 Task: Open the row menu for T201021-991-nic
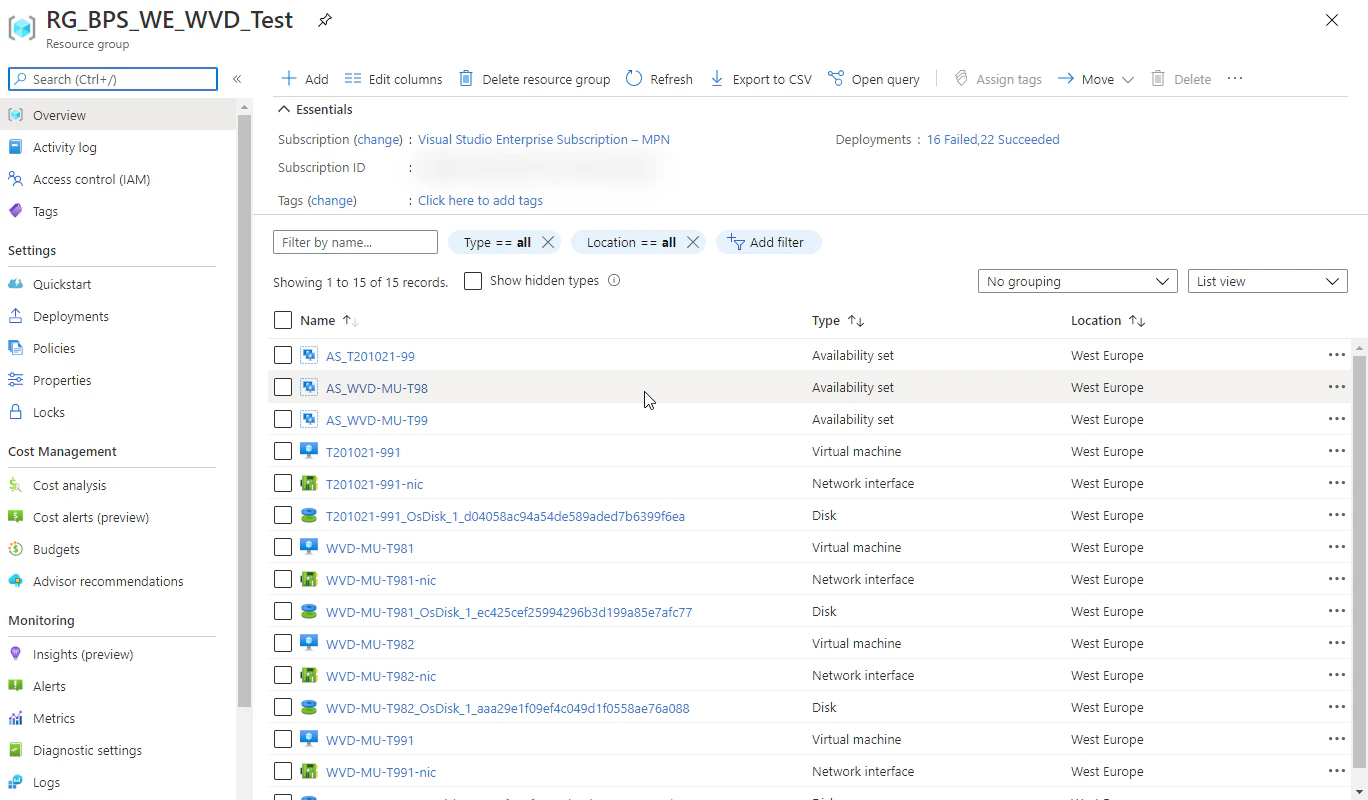click(x=1336, y=483)
